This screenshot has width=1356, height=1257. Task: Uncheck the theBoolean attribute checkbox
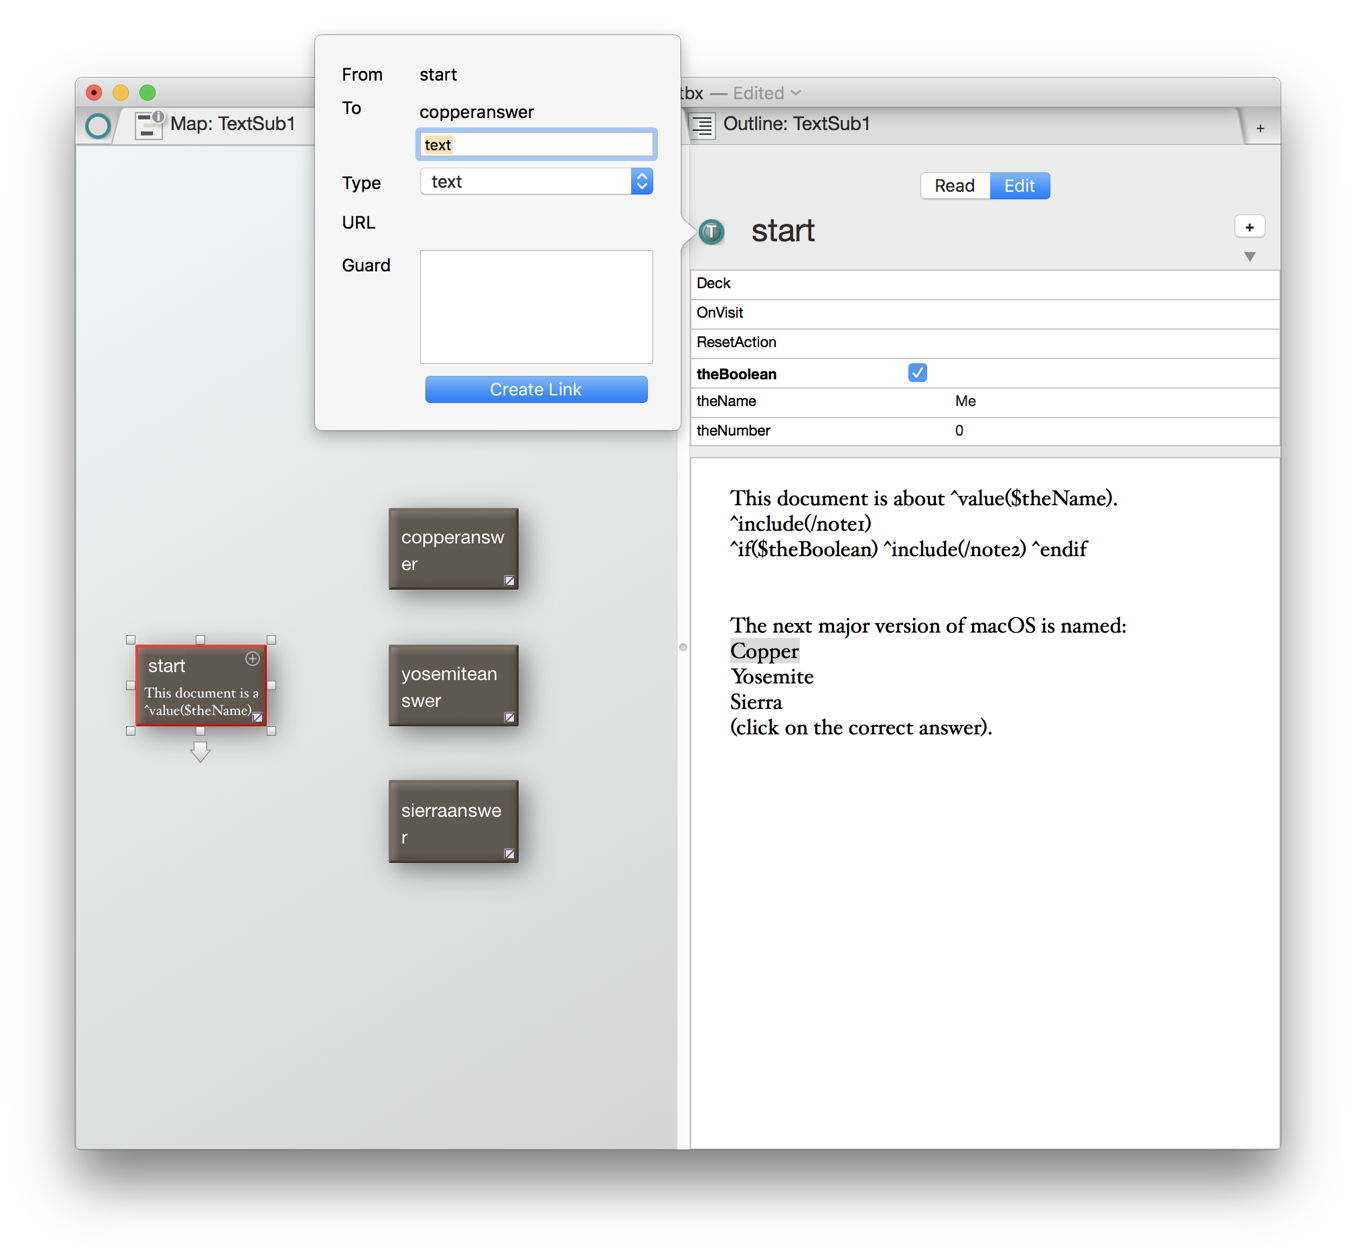click(x=917, y=372)
